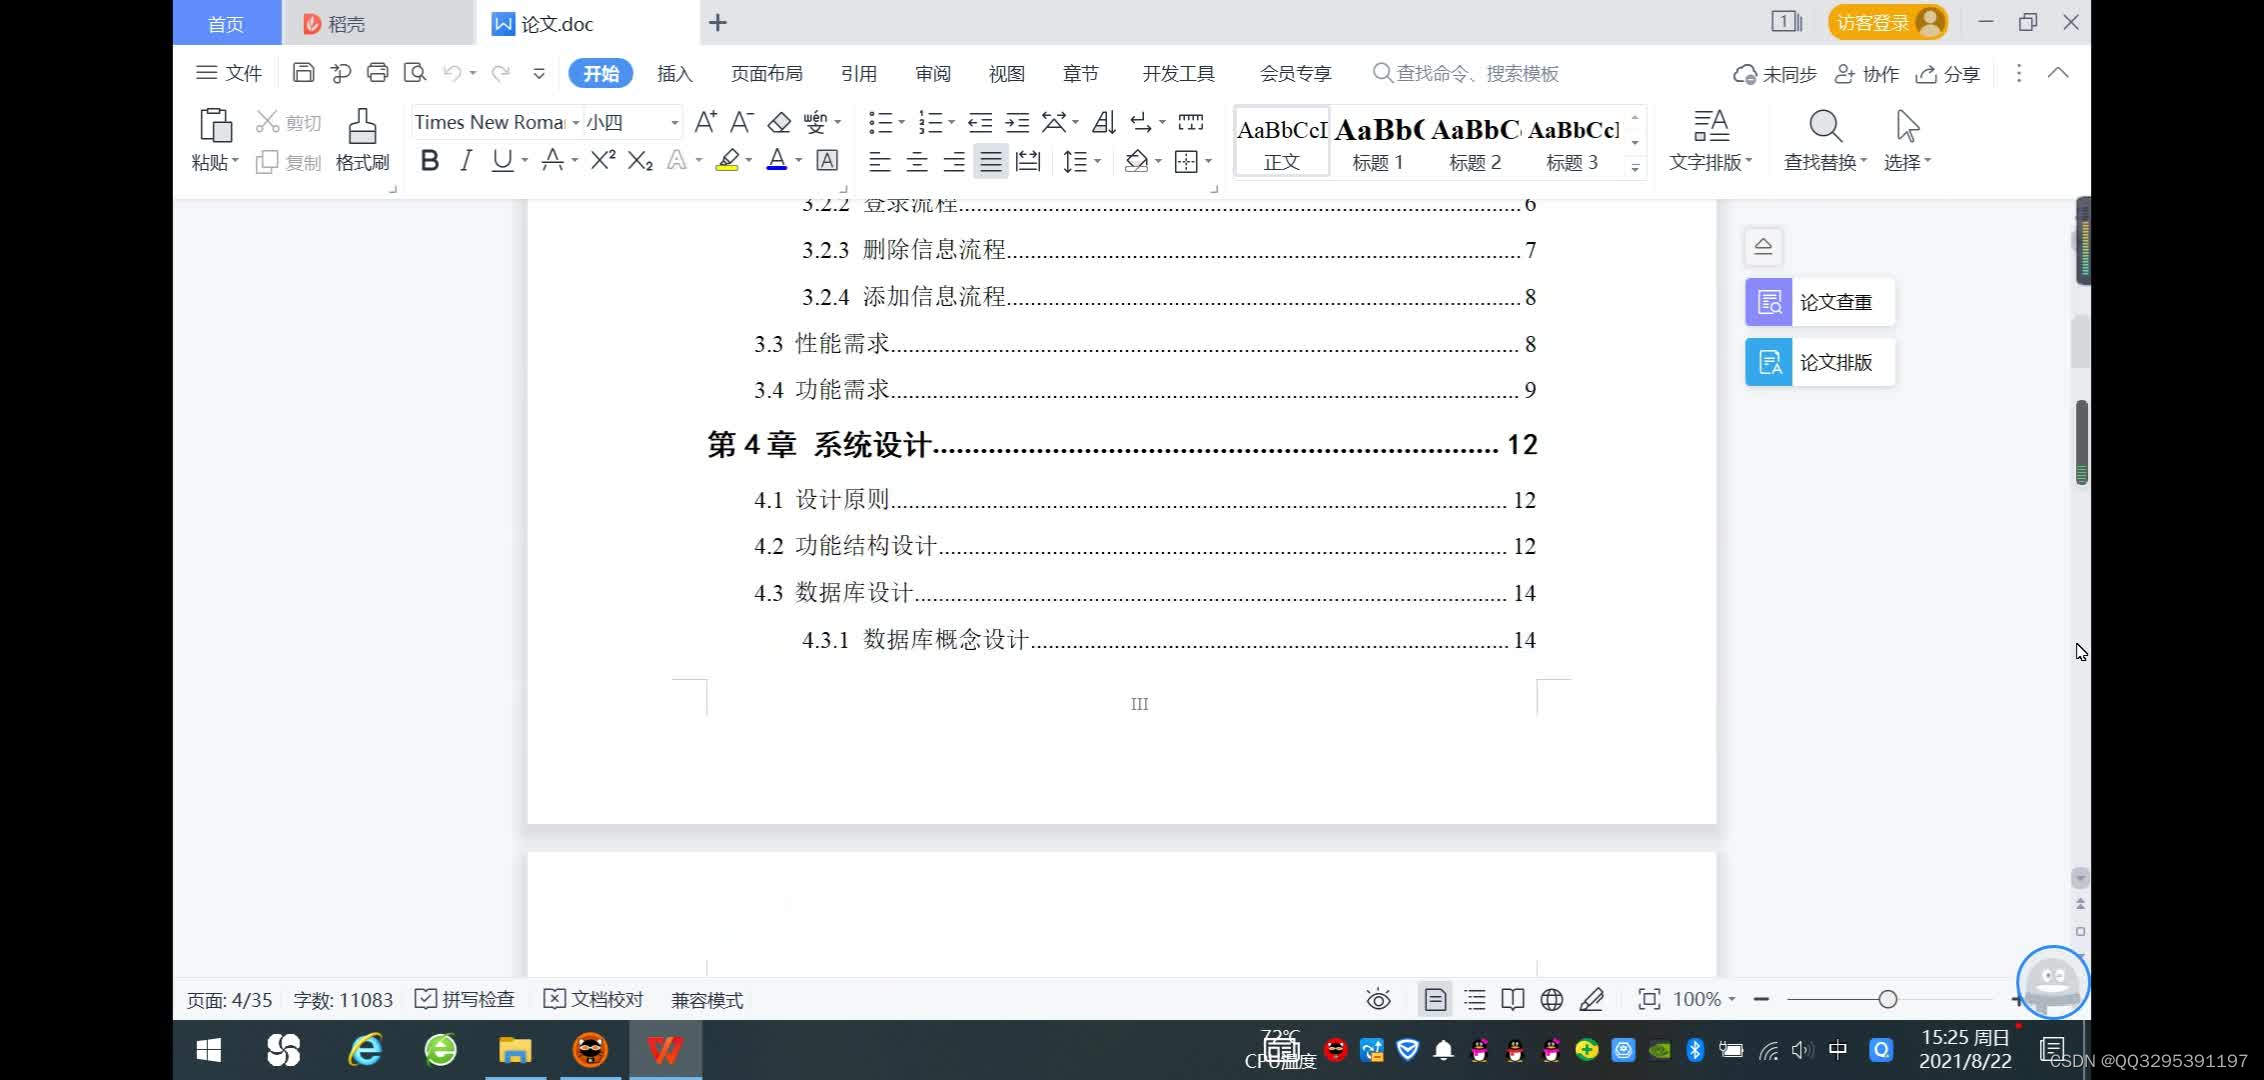Toggle Italic formatting
Viewport: 2264px width, 1080px height.
tap(465, 160)
